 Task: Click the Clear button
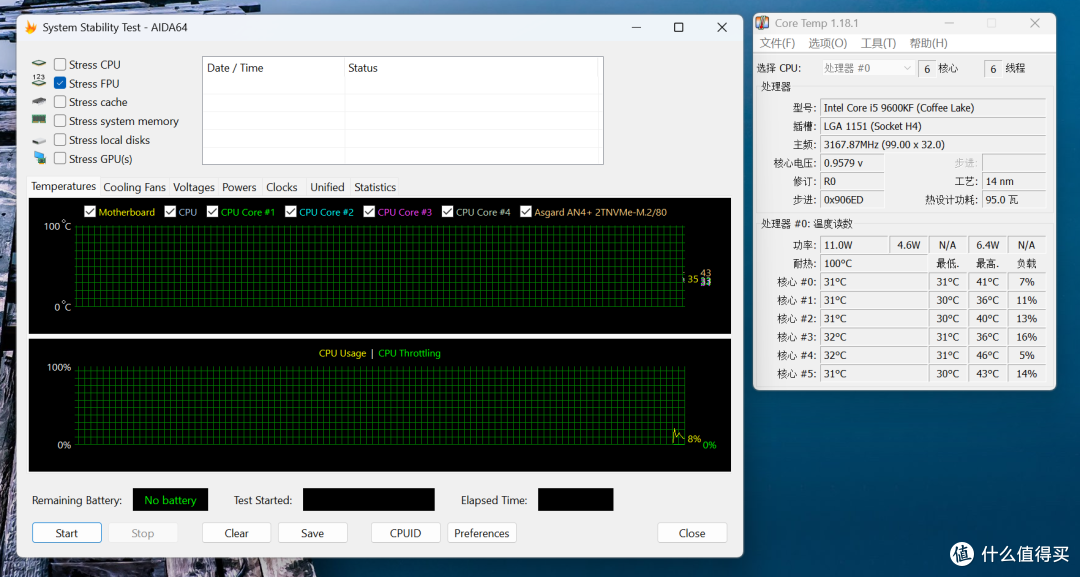pyautogui.click(x=236, y=533)
